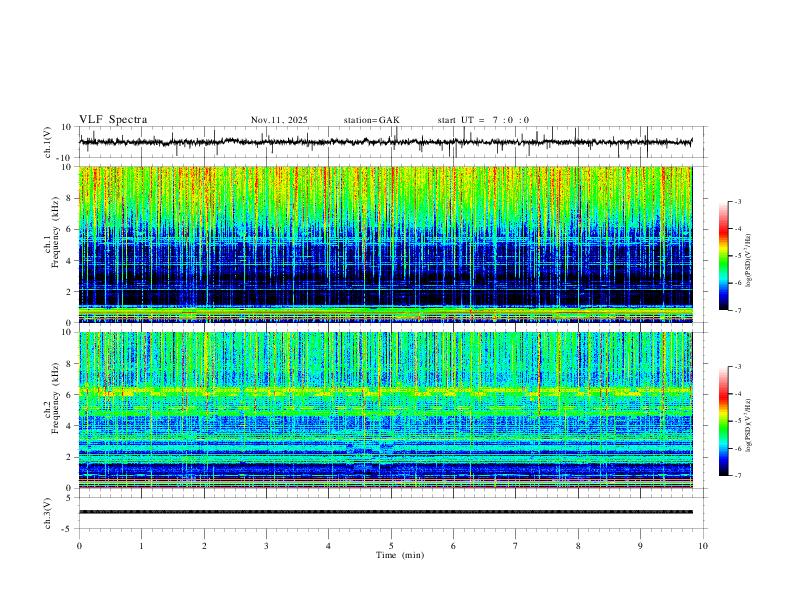Screen dimensions: 792x612
Task: Click the ch.2 spectrogram panel
Action: (x=386, y=410)
